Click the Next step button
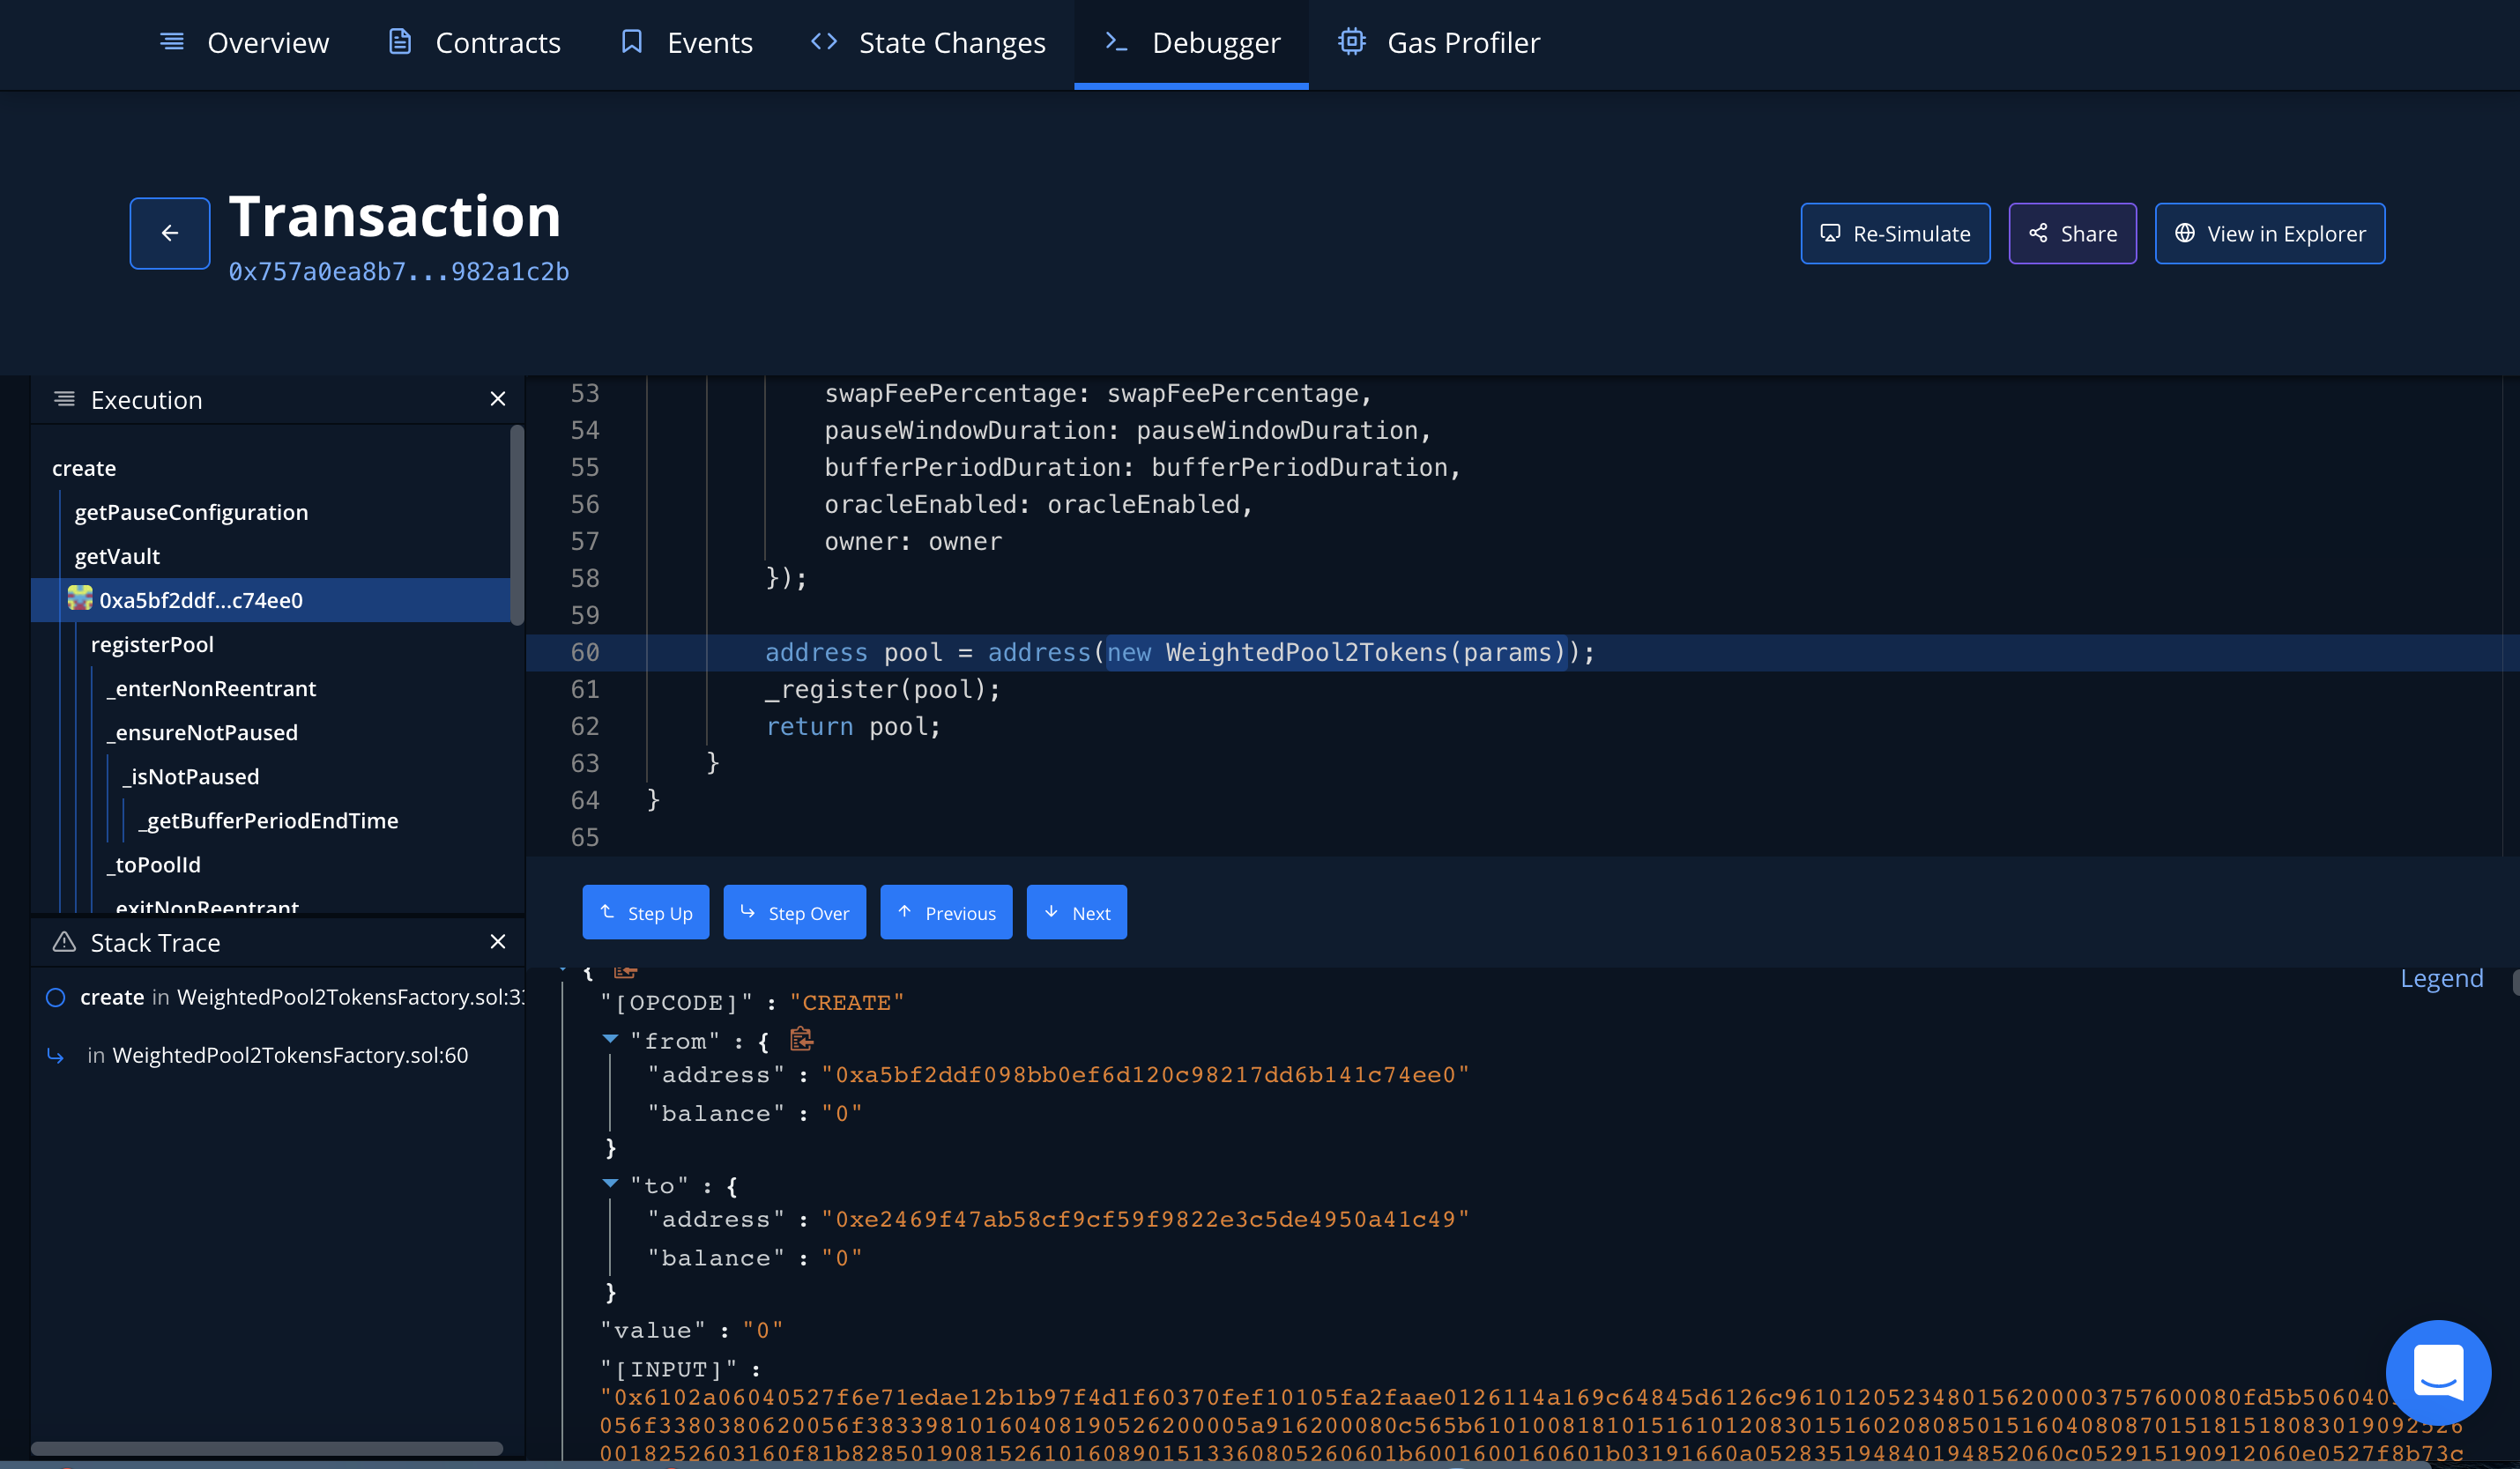Image resolution: width=2520 pixels, height=1469 pixels. pyautogui.click(x=1077, y=912)
